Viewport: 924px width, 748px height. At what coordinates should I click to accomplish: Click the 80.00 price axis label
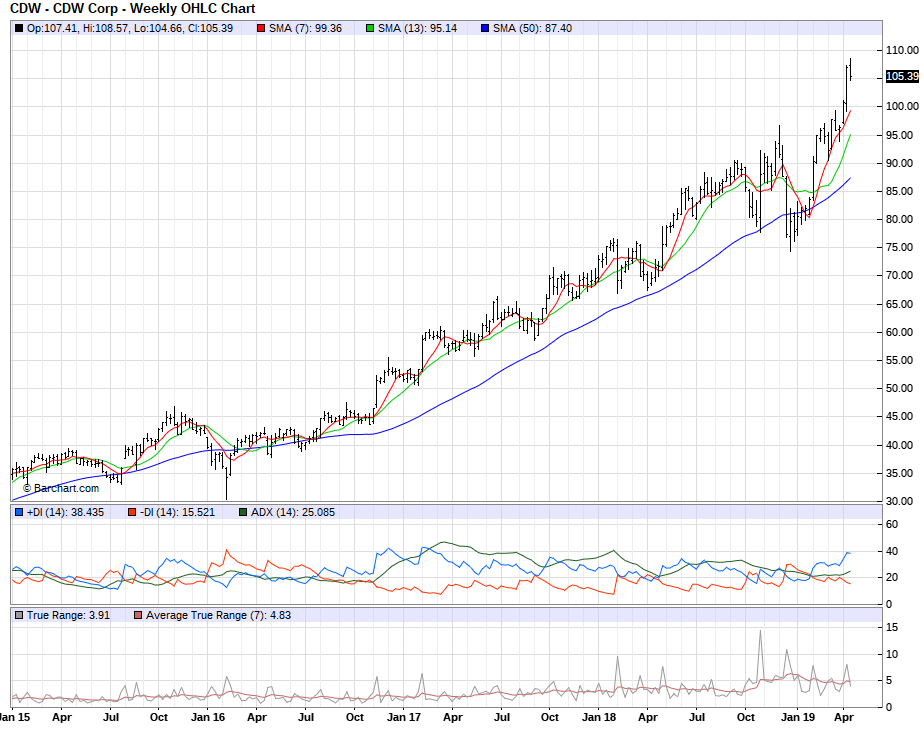[900, 219]
